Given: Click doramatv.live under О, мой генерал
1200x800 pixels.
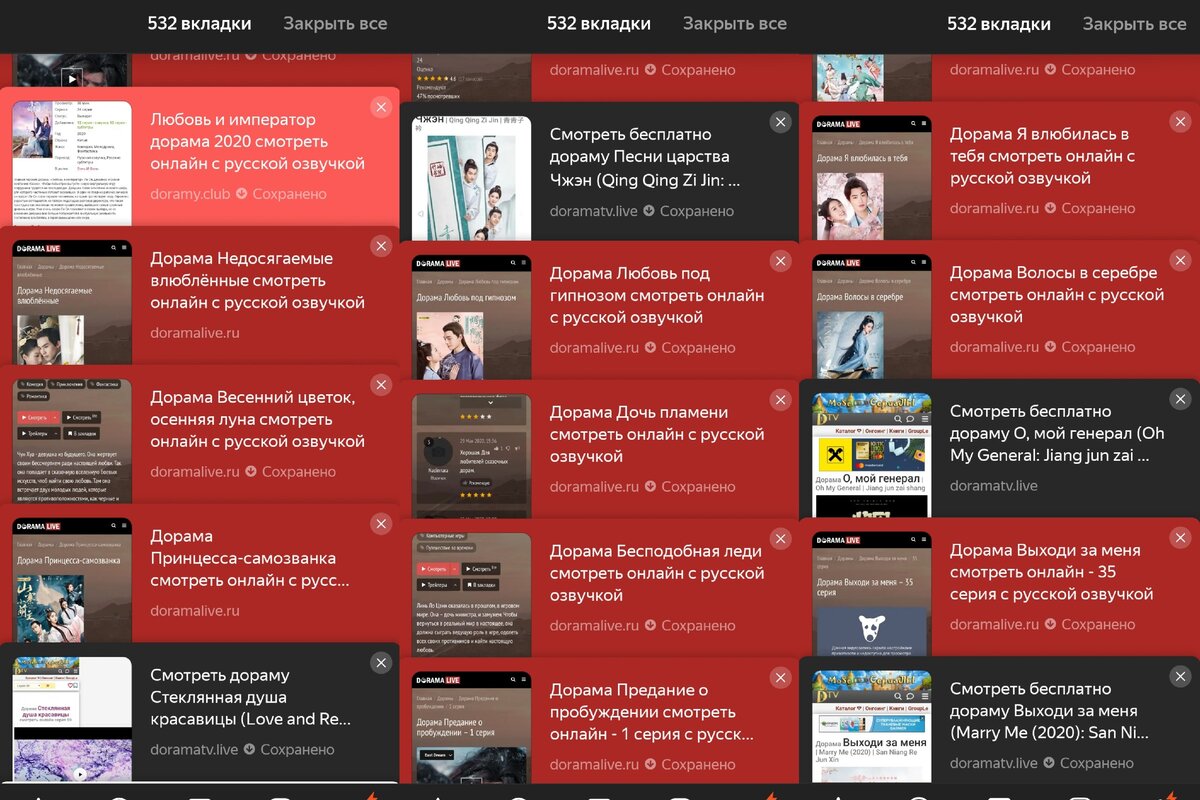Looking at the screenshot, I should tap(994, 486).
